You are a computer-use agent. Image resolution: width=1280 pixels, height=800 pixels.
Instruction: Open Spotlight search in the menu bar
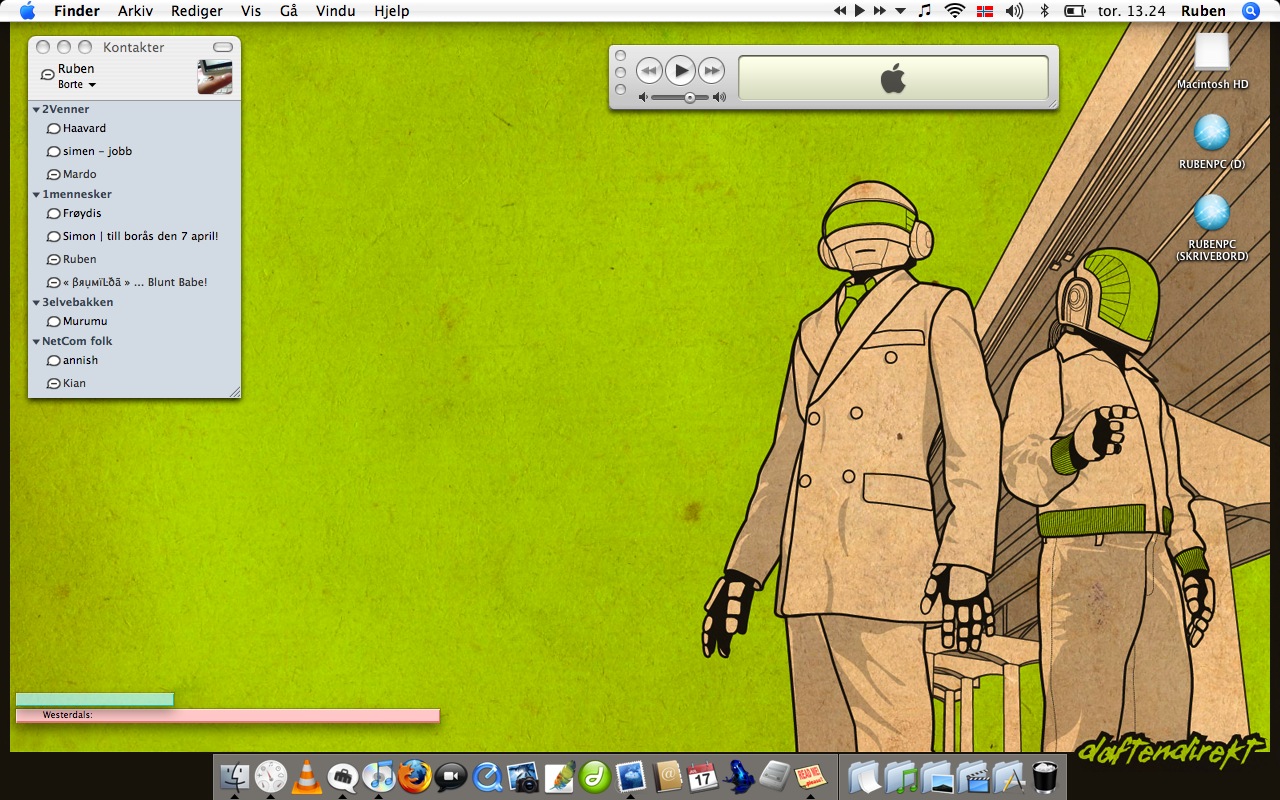(x=1251, y=11)
